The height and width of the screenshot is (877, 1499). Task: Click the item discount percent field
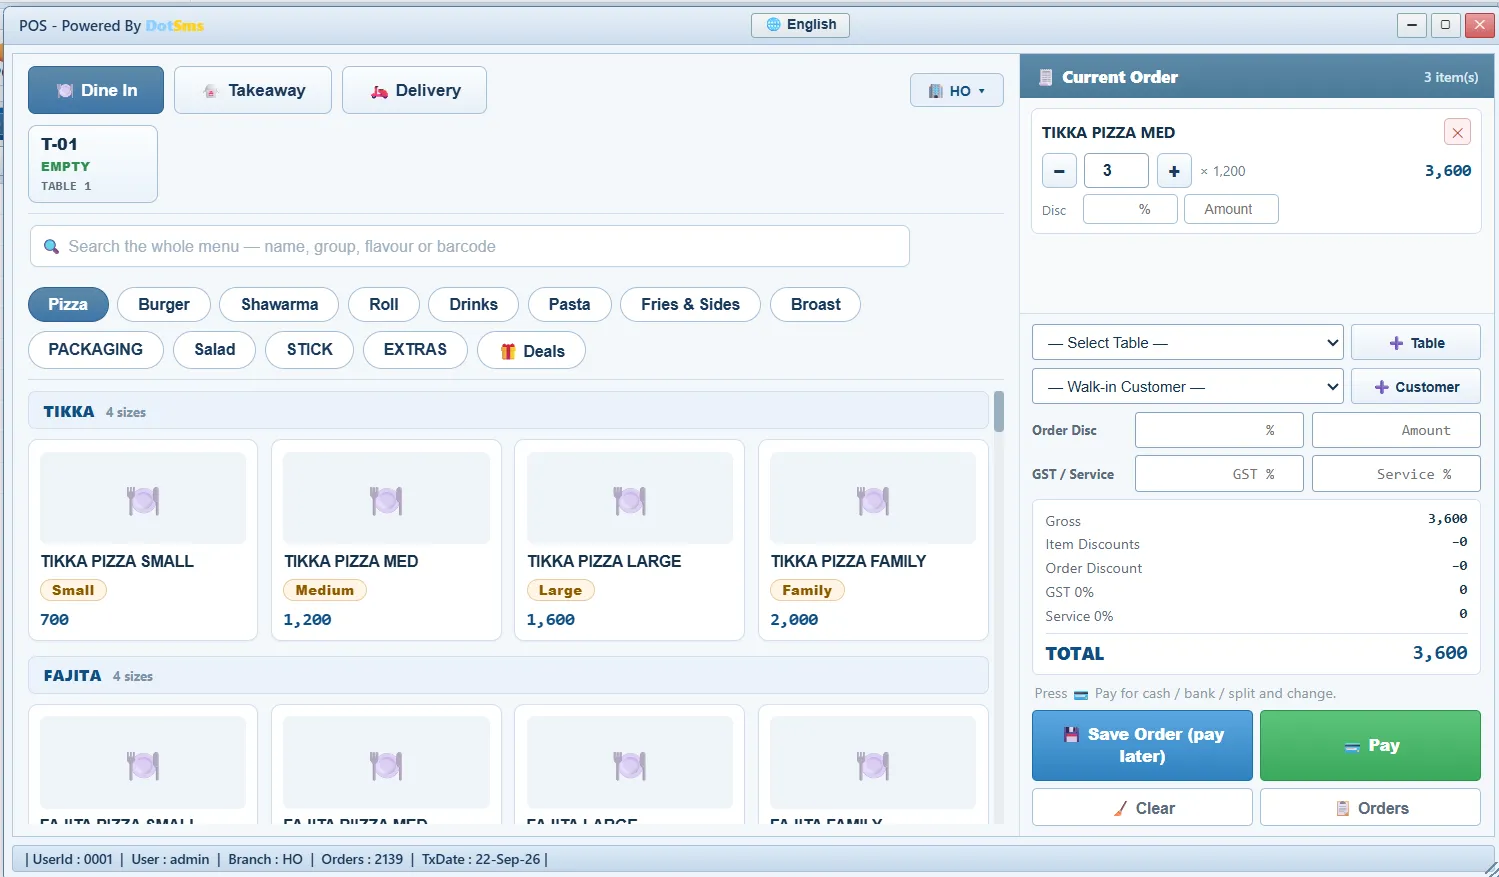1130,209
